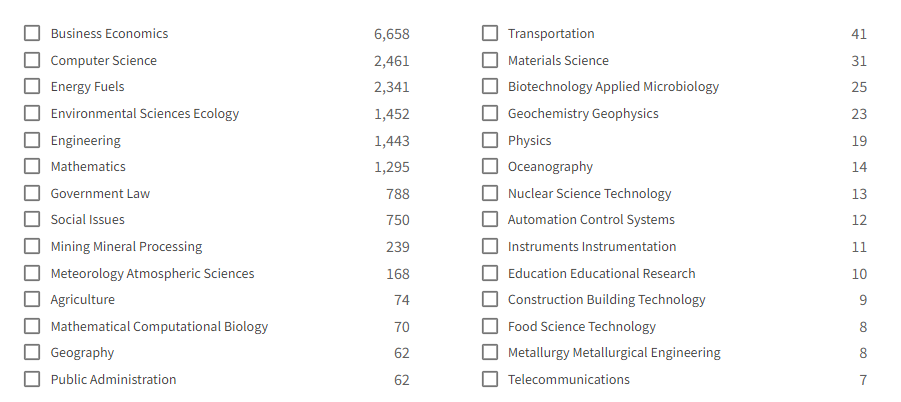Tick the Mining Mineral Processing checkbox
The image size is (901, 402).
[32, 246]
